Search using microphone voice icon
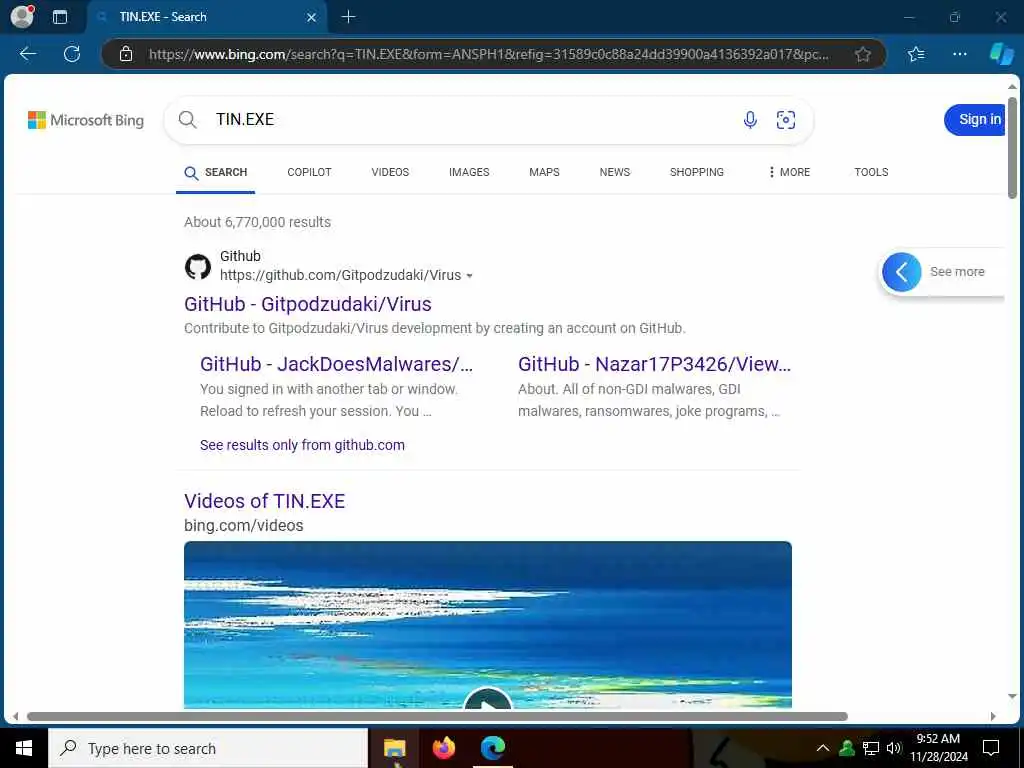This screenshot has width=1024, height=768. click(x=750, y=120)
